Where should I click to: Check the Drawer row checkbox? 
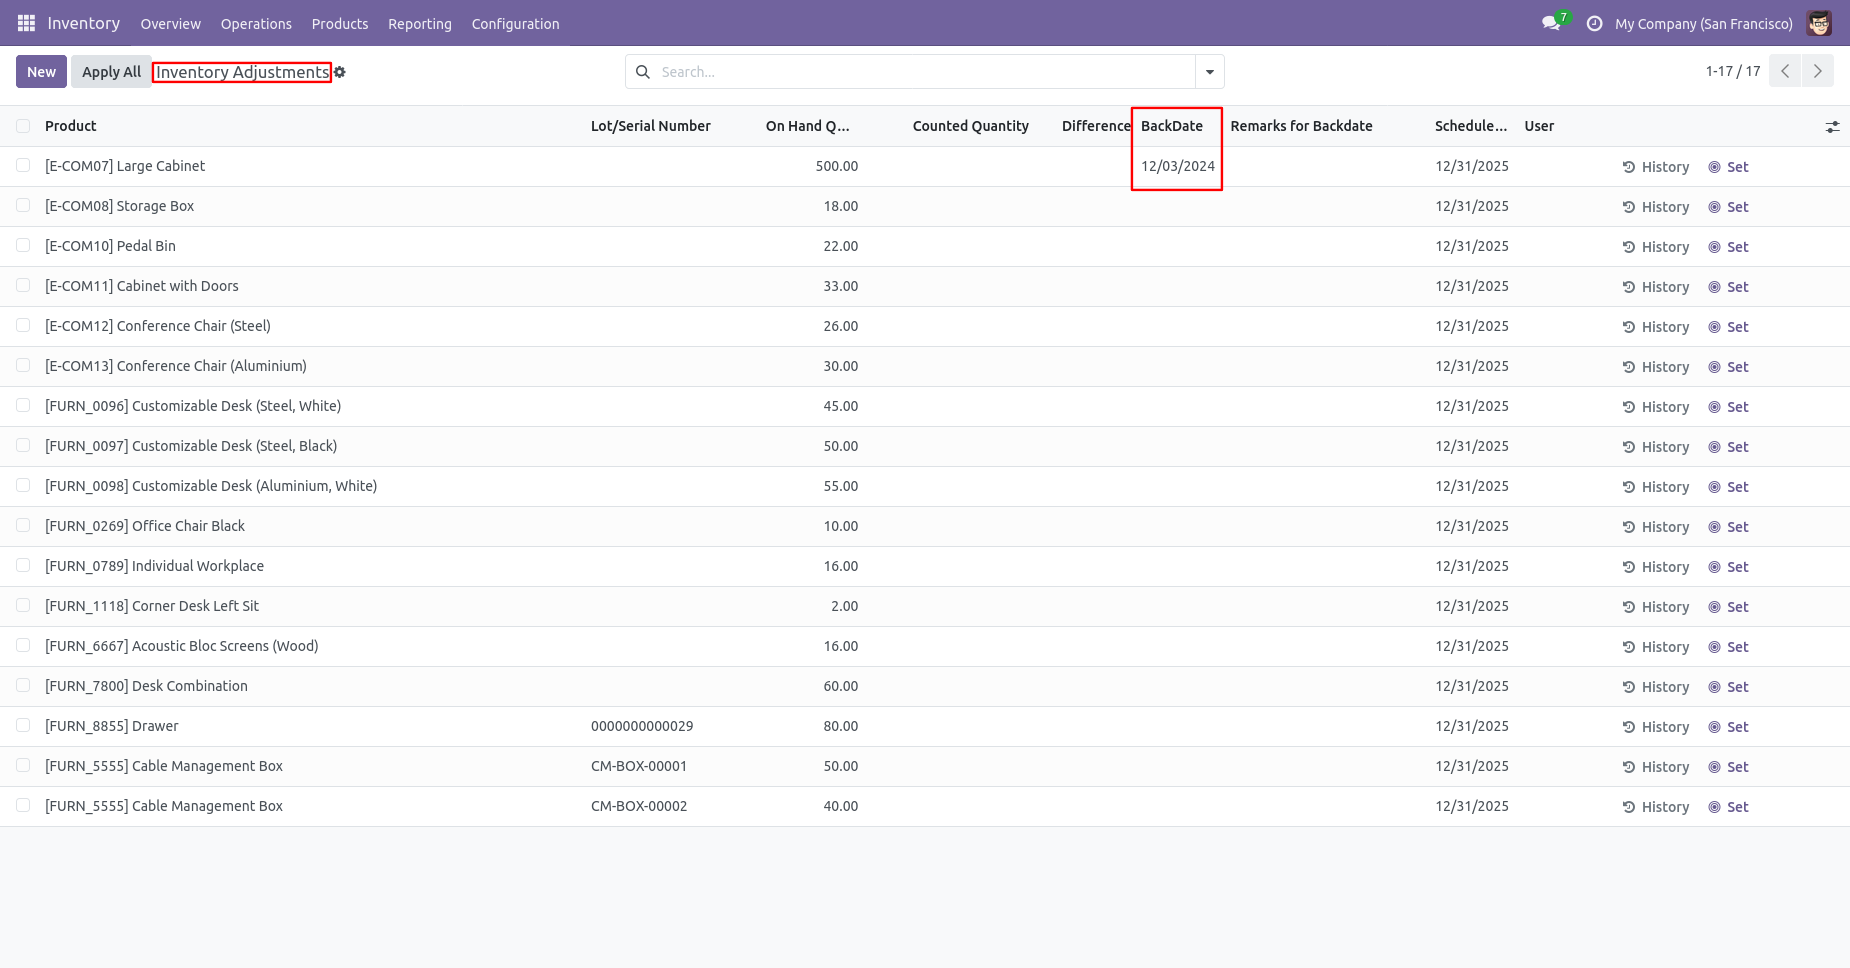pyautogui.click(x=23, y=726)
